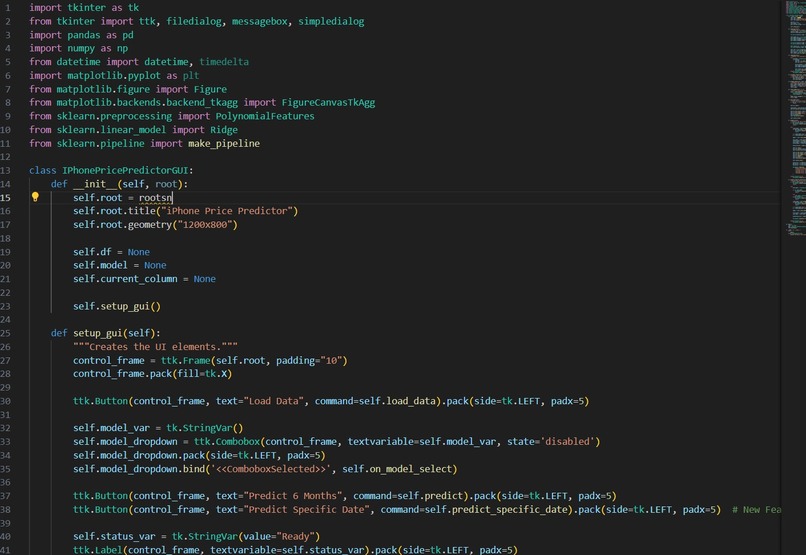Screen dimensions: 806x555
Task: Click 'Ridge' import on line 10
Action: click(224, 130)
